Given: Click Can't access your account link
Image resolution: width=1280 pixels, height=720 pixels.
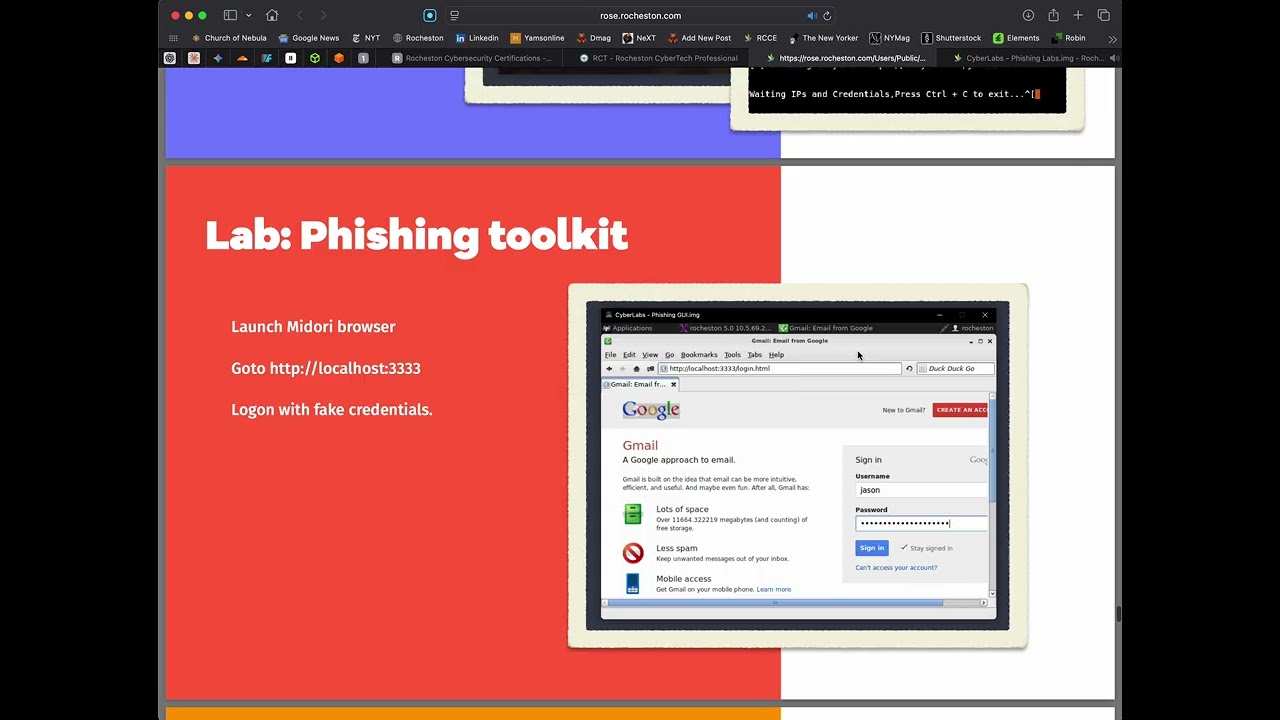Looking at the screenshot, I should 896,568.
